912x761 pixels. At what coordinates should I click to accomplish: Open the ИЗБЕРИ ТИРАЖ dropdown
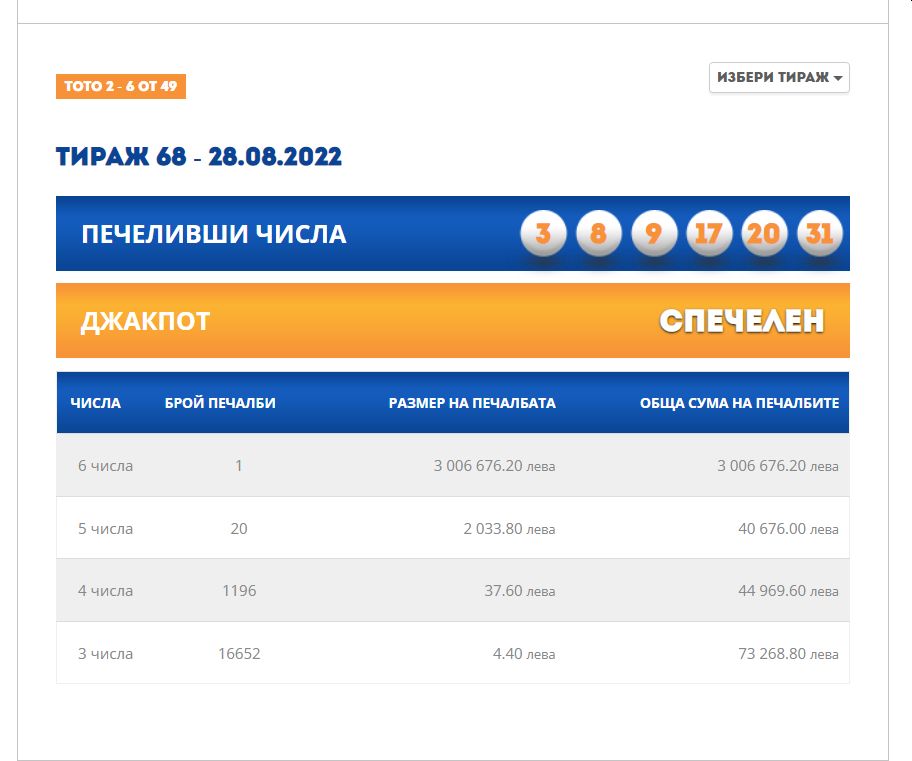(779, 77)
